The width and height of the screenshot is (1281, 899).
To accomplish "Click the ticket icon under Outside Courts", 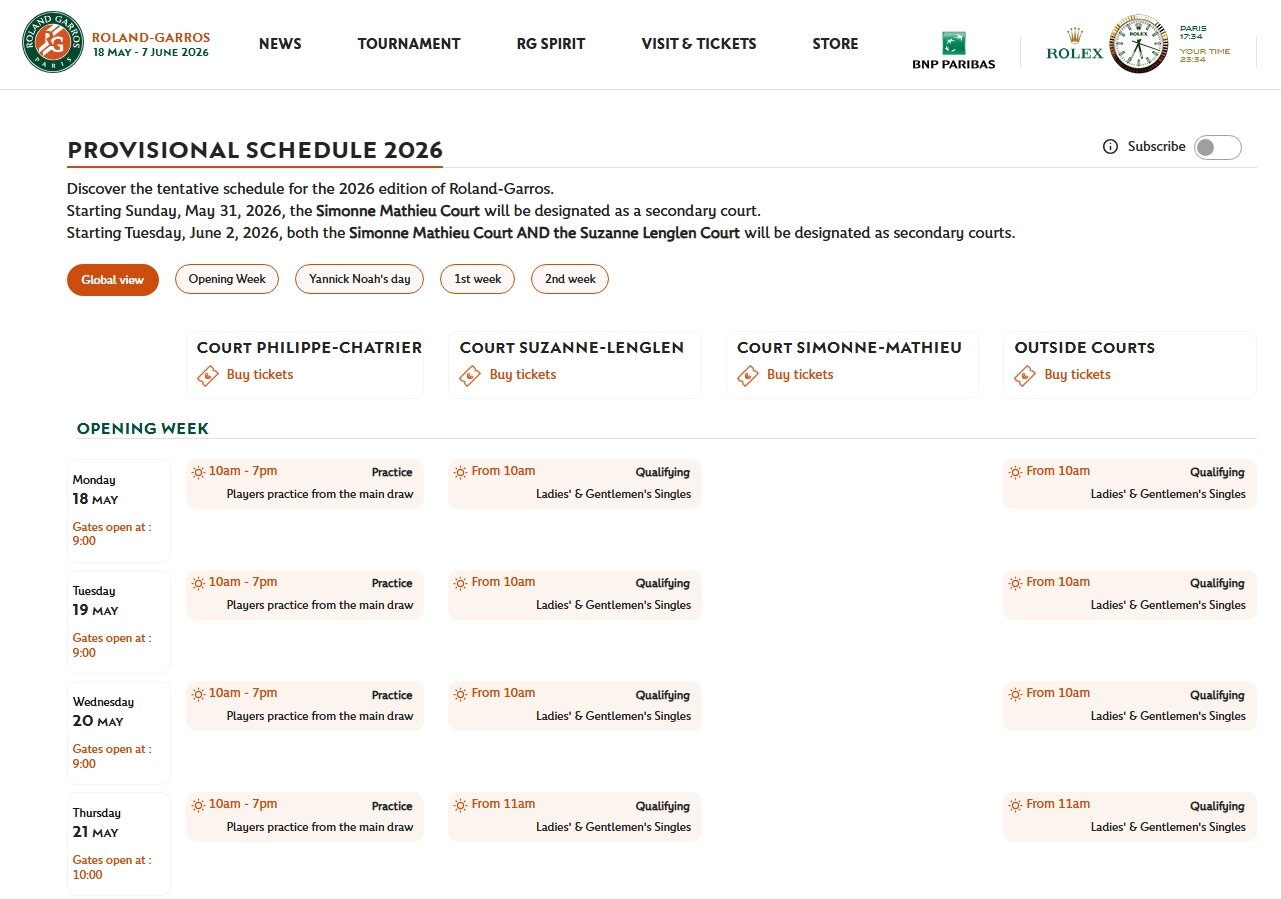I will [1026, 375].
